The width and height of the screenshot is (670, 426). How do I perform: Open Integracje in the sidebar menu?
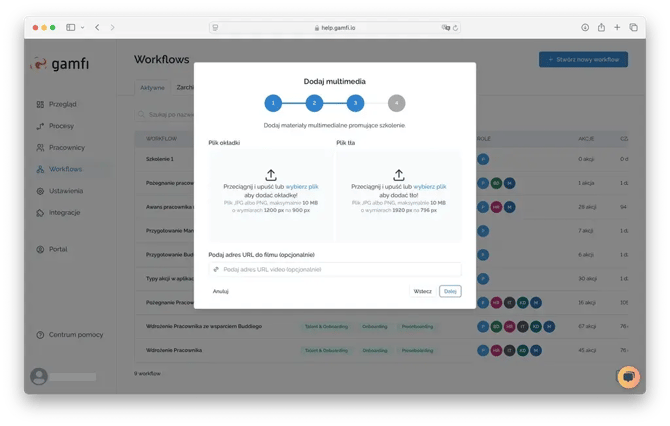coord(65,213)
